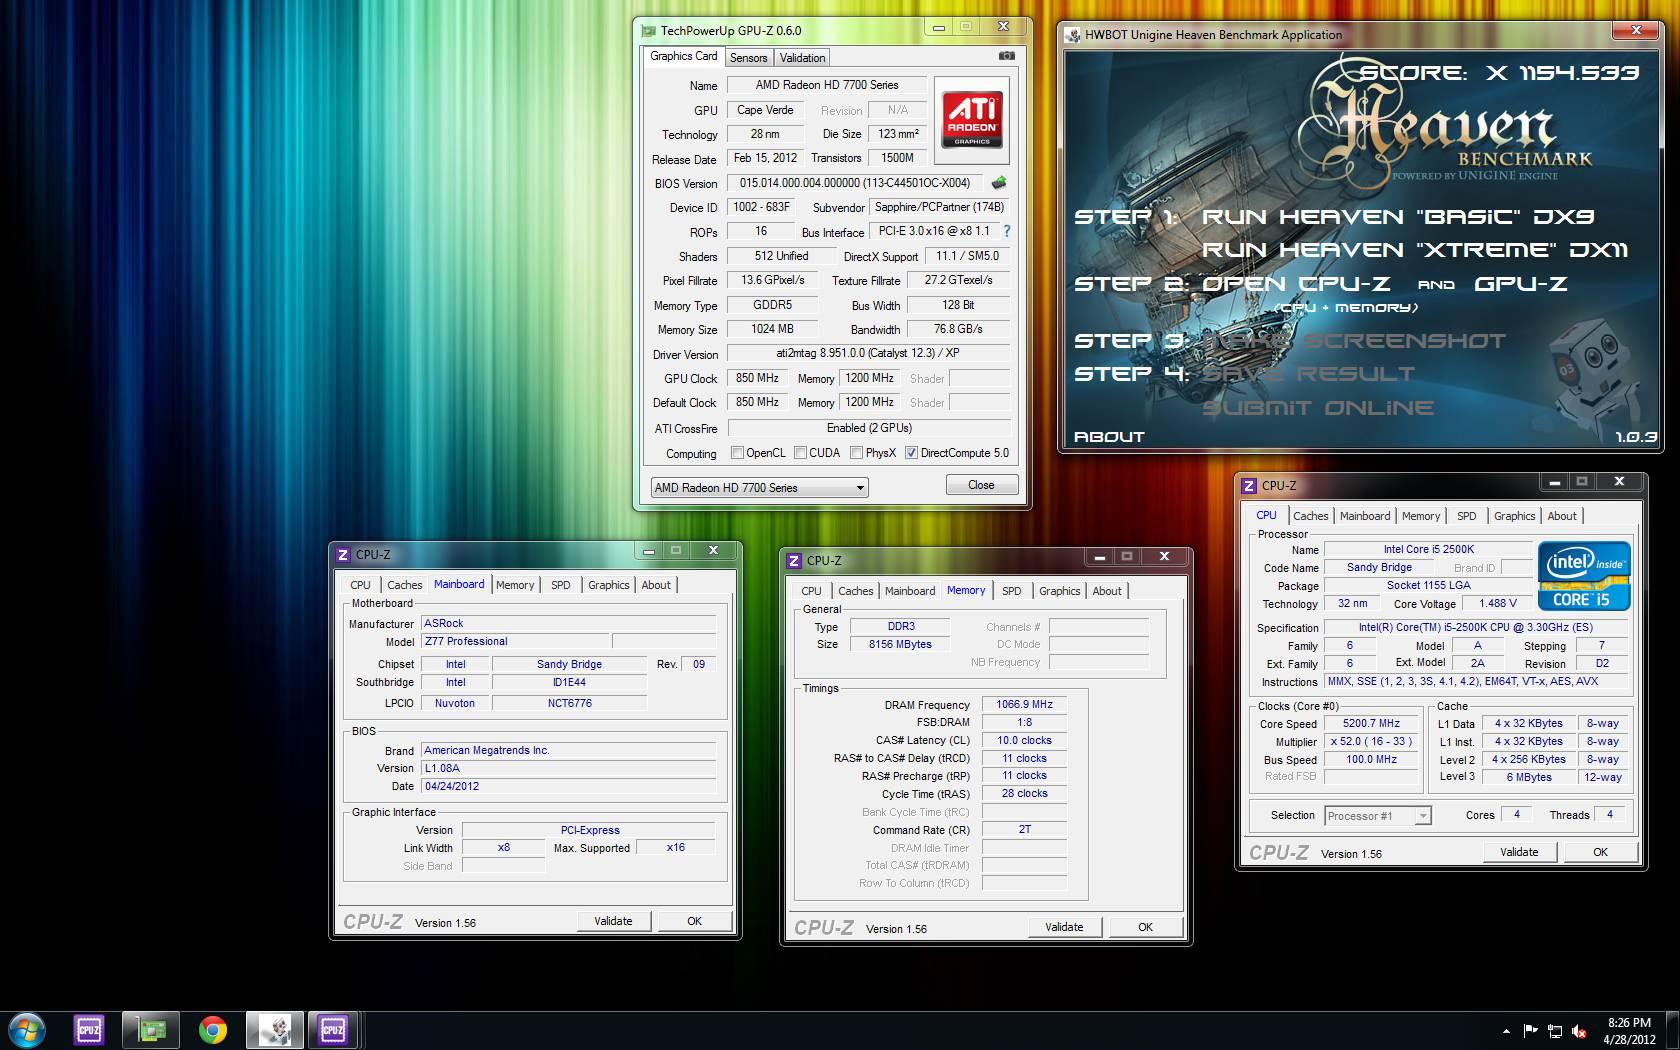Toggle the PhysX checkbox

(x=856, y=453)
